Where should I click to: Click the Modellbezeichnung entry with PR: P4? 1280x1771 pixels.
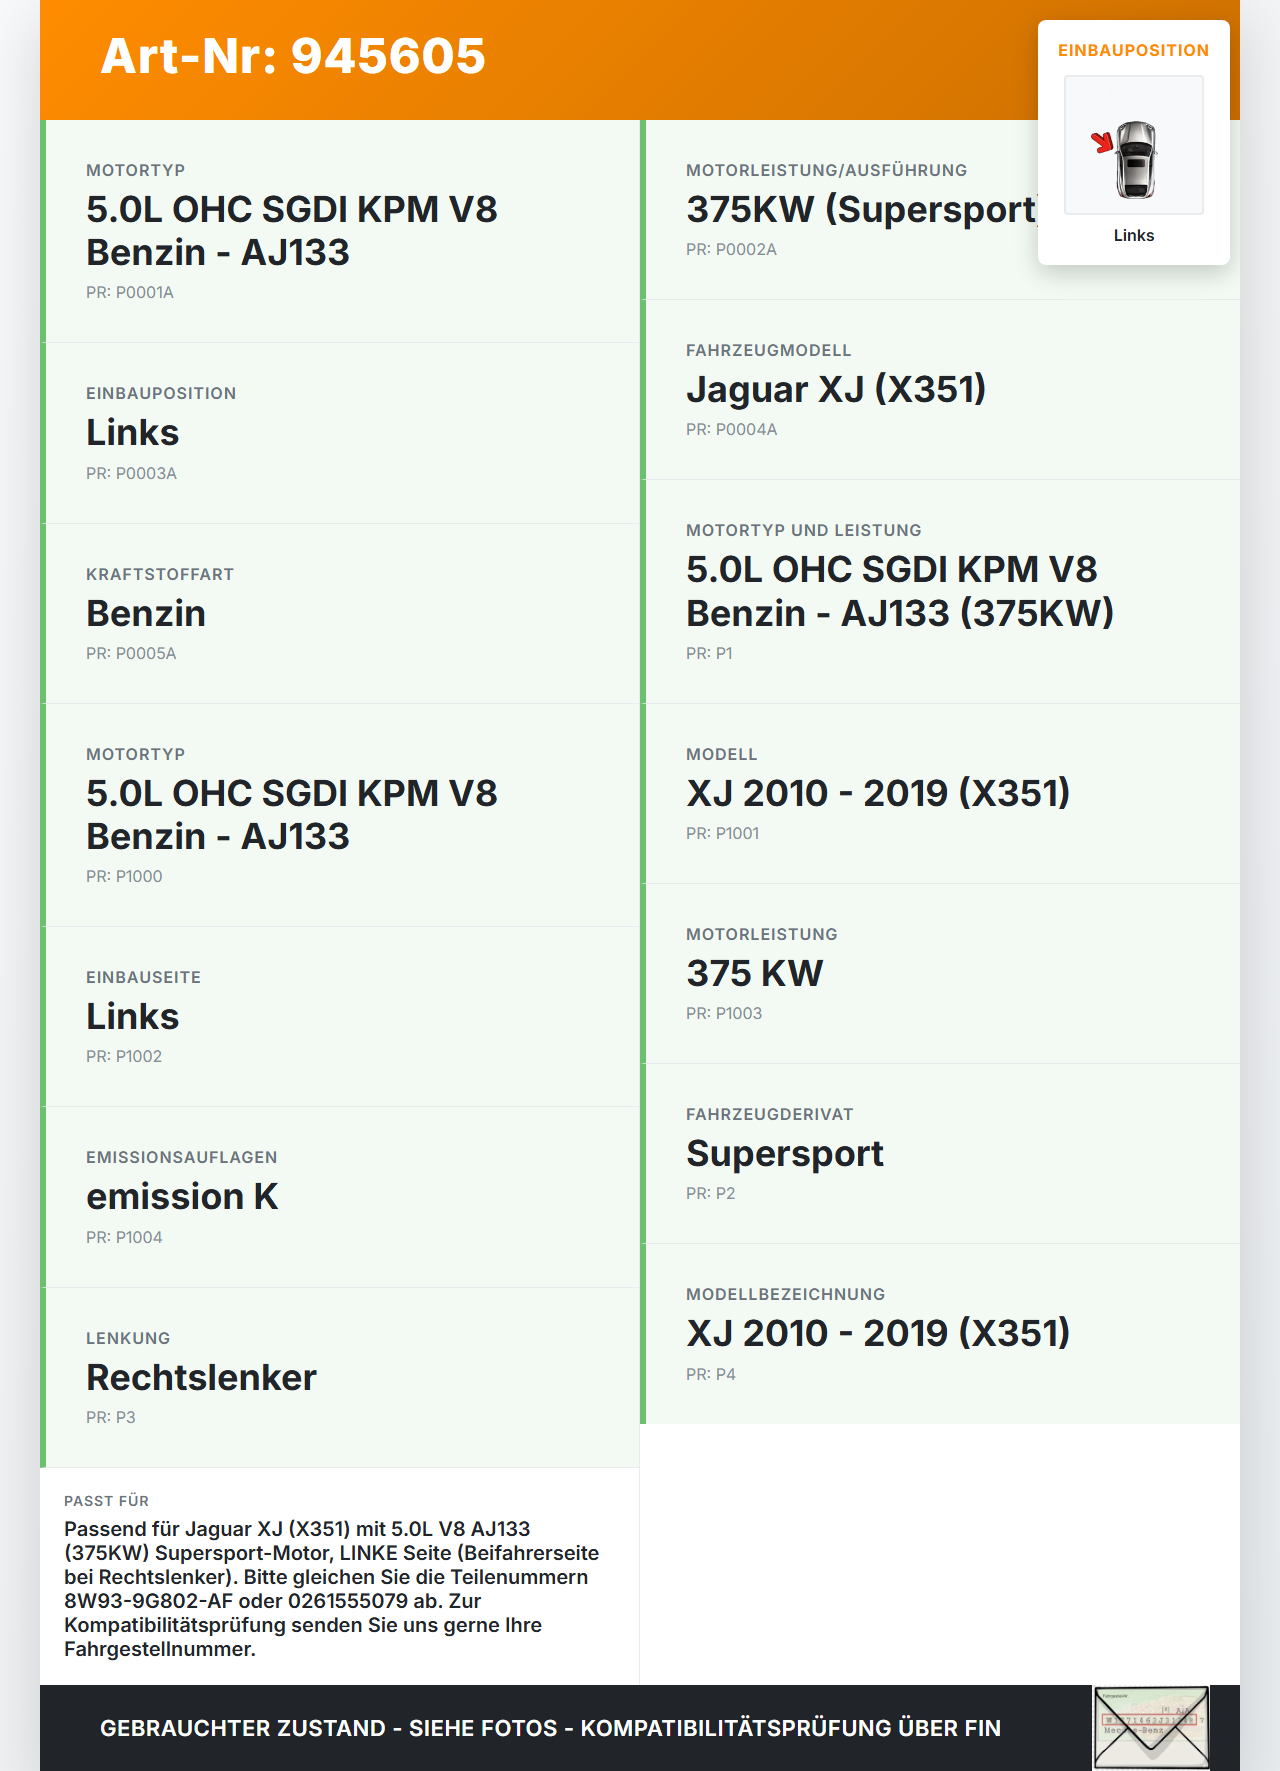tap(940, 1334)
